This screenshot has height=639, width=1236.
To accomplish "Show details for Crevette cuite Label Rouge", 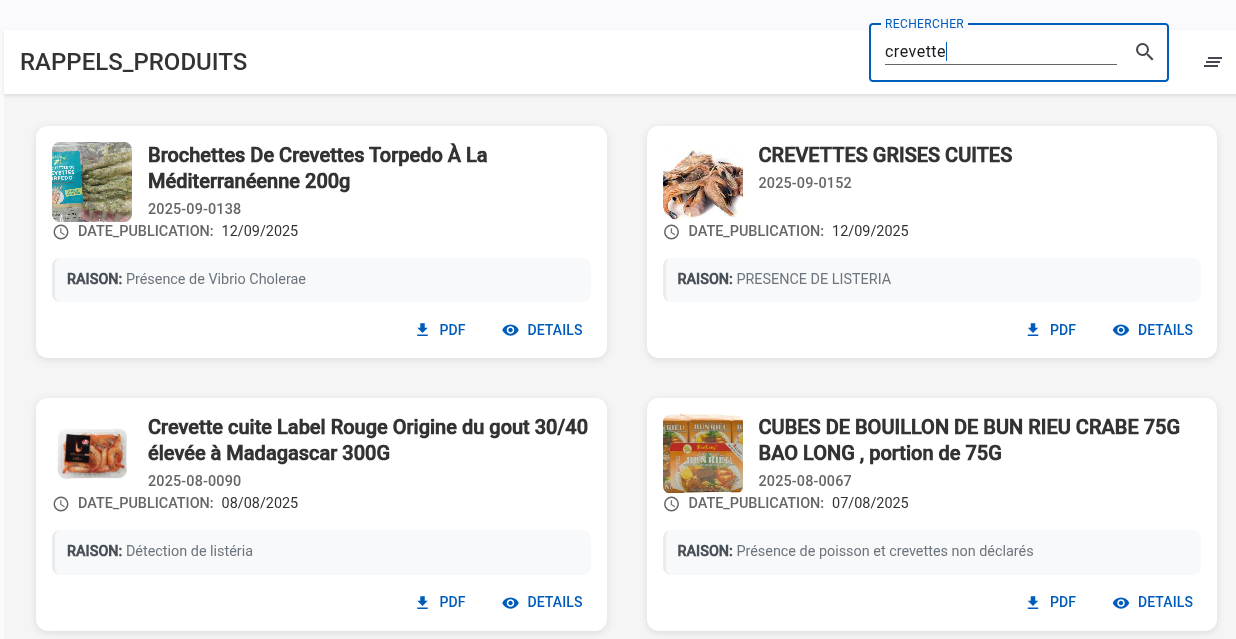I will point(542,602).
